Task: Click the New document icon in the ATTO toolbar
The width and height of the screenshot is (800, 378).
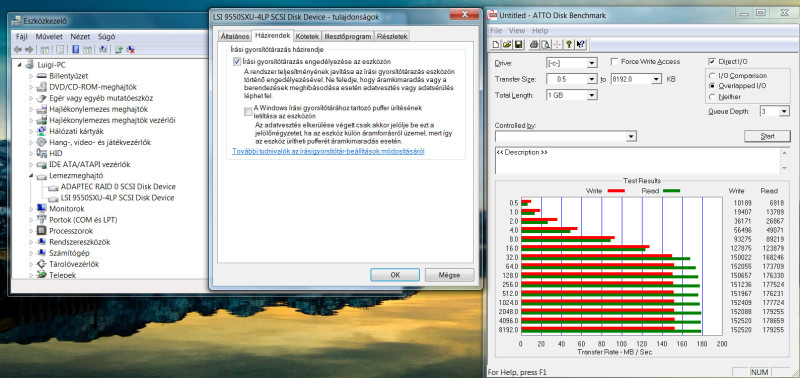Action: pos(497,44)
